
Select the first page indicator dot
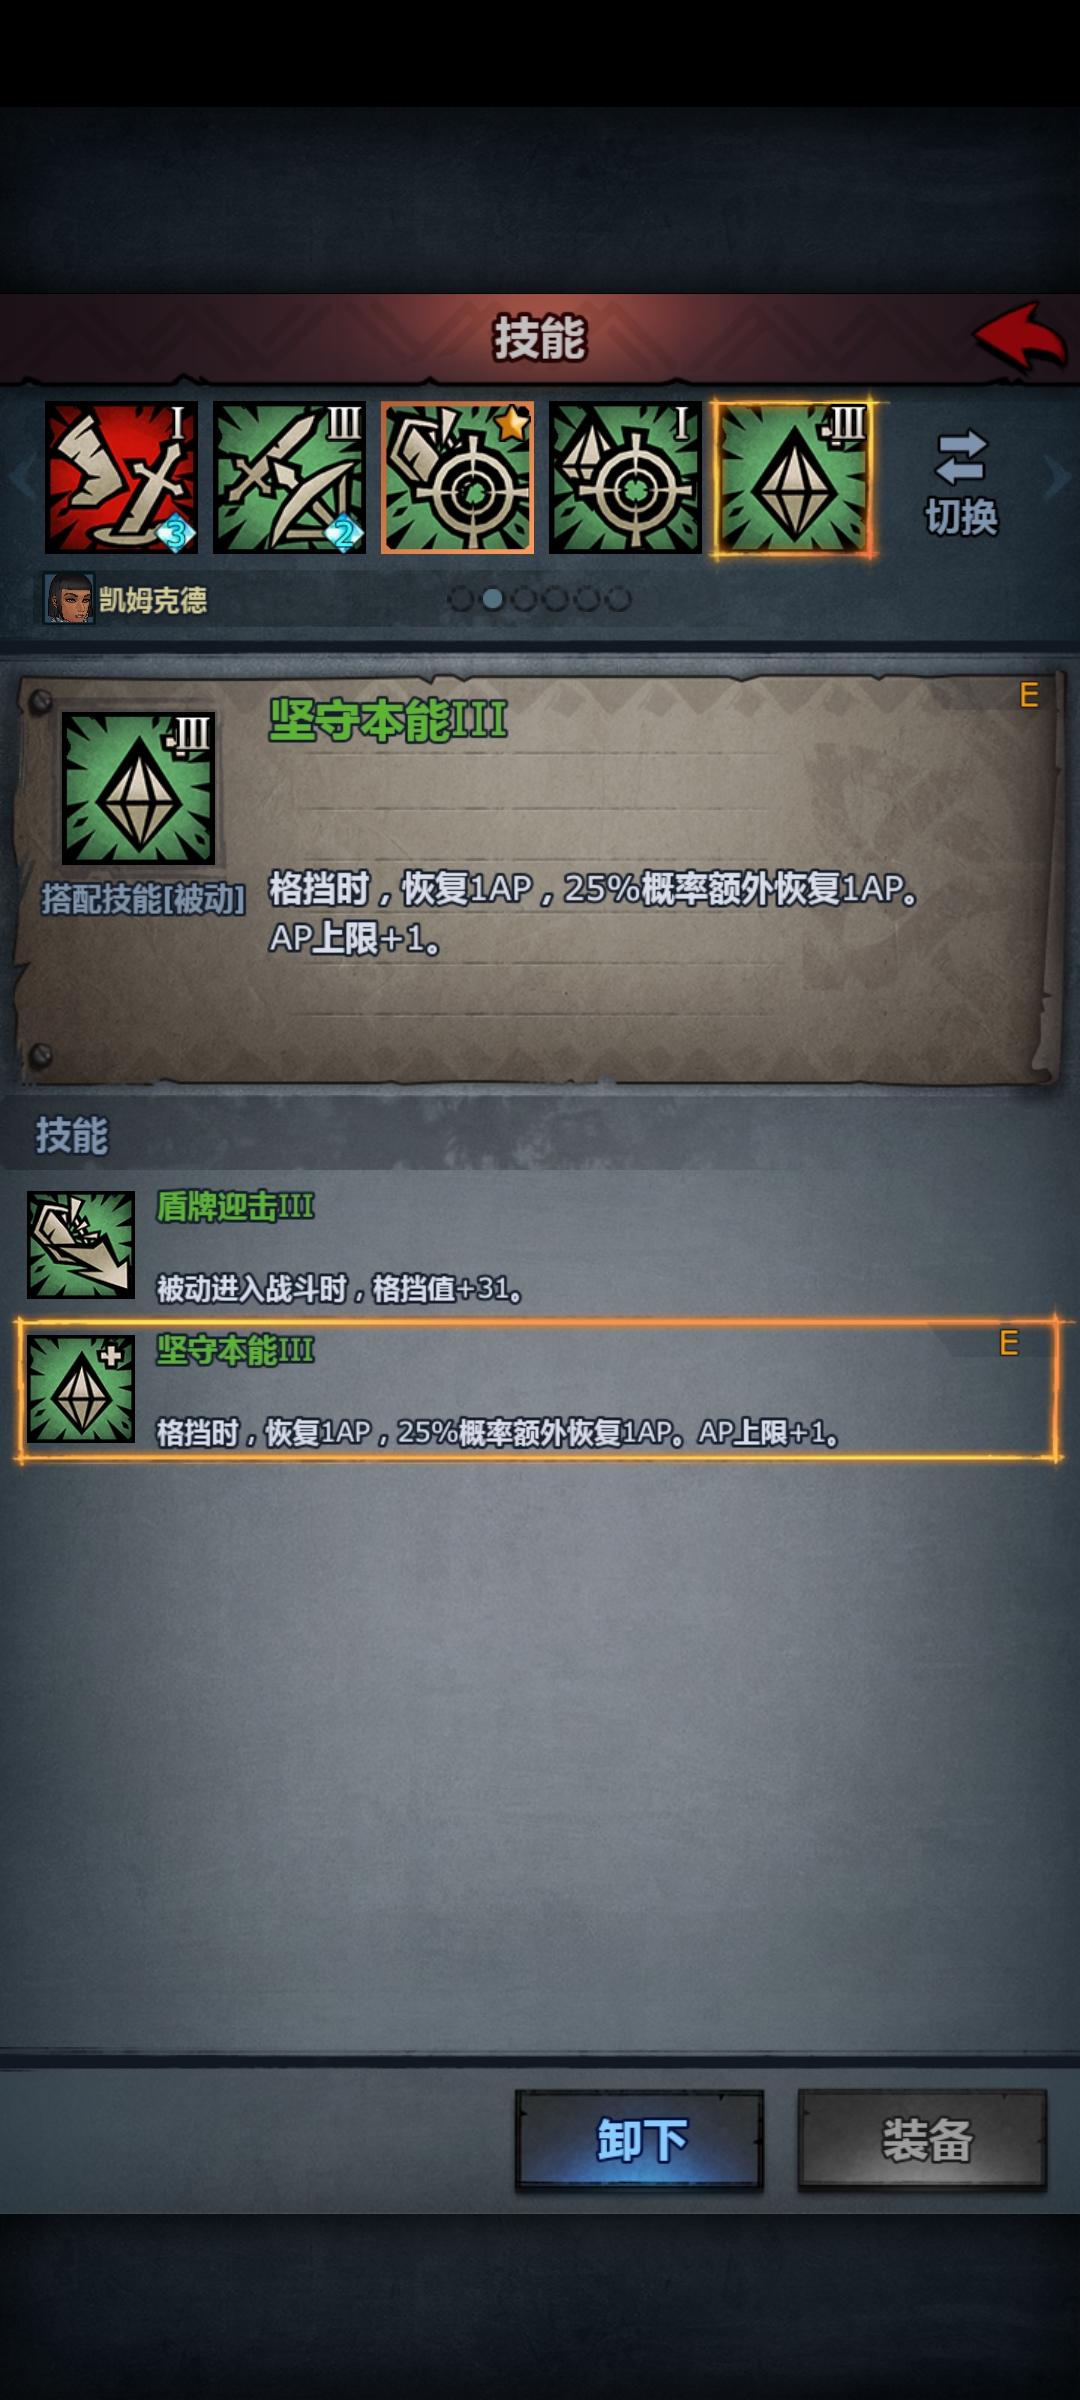461,599
